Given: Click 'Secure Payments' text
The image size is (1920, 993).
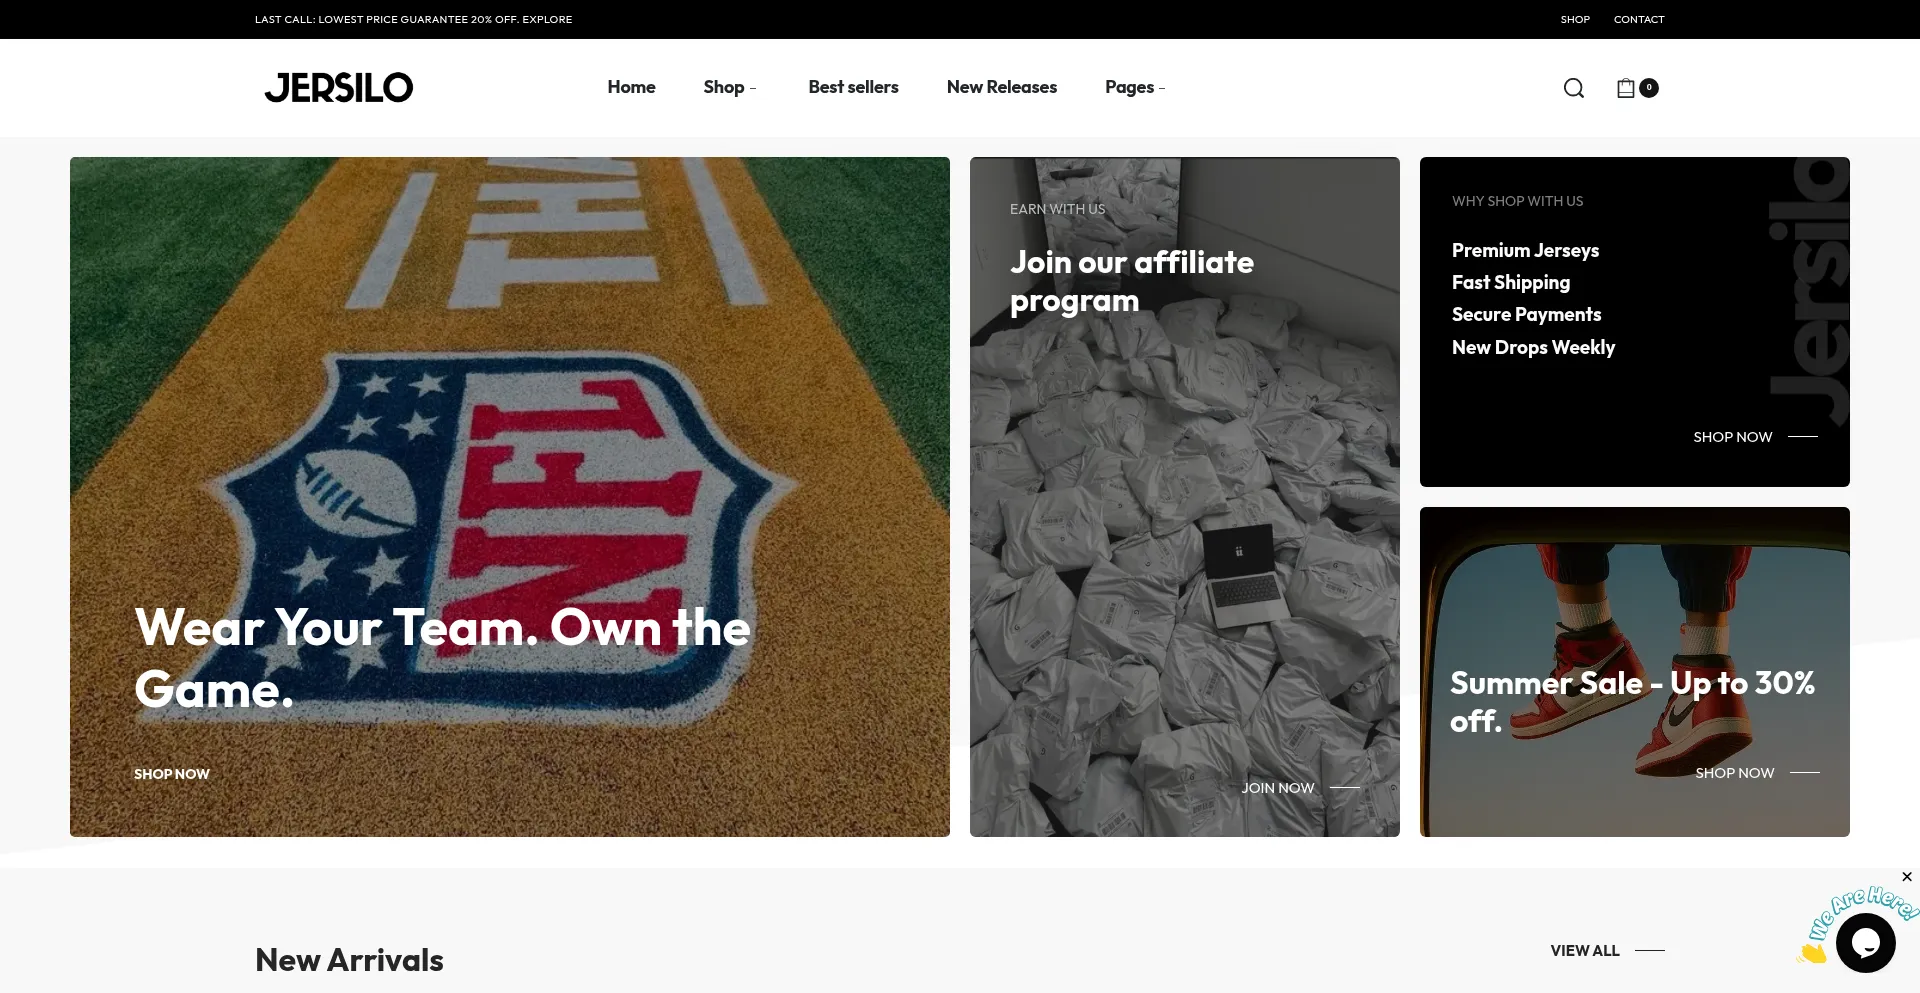Looking at the screenshot, I should point(1526,314).
